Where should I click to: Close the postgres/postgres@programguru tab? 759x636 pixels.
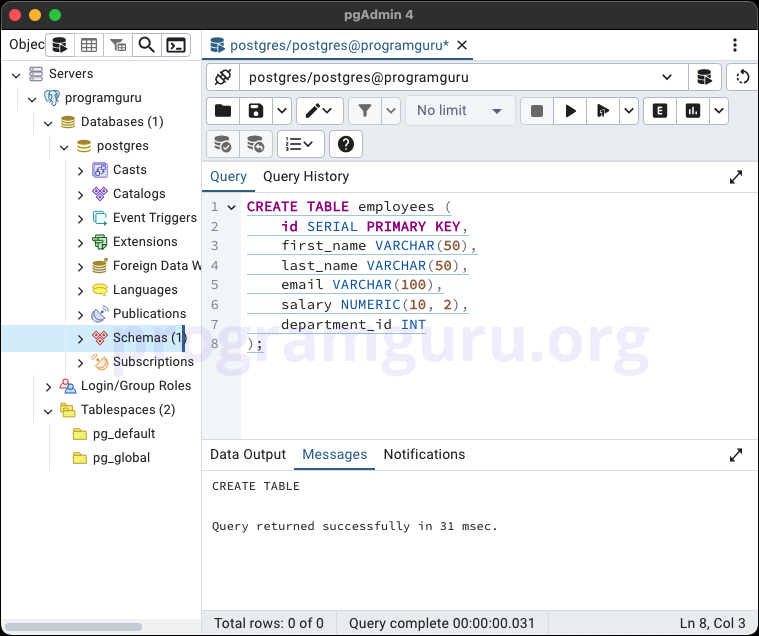coord(462,45)
